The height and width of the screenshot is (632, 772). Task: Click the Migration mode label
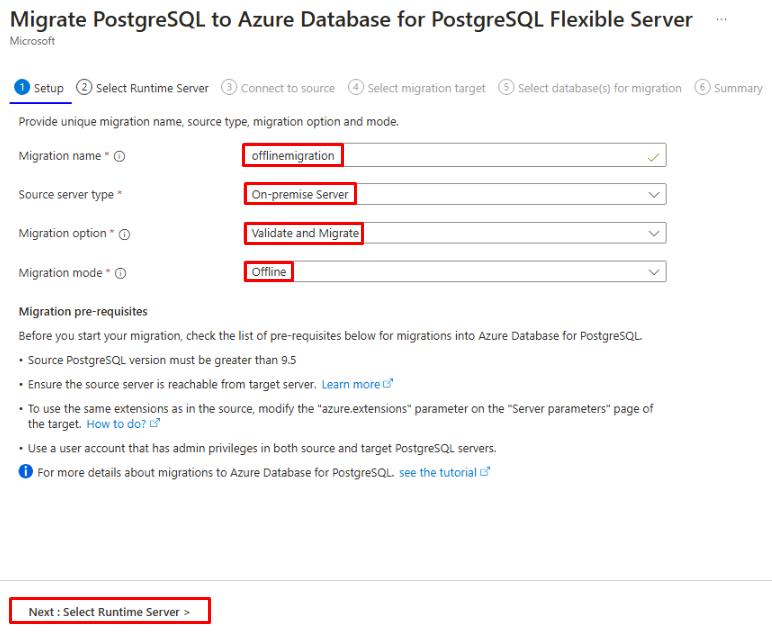[61, 273]
